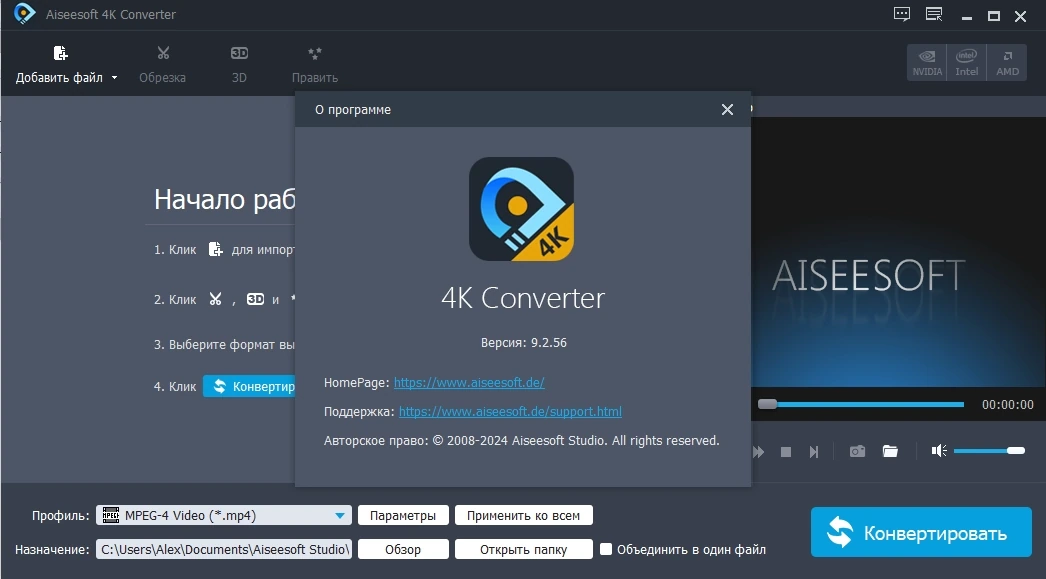Open the Править enhance tool
The height and width of the screenshot is (579, 1046).
point(314,65)
